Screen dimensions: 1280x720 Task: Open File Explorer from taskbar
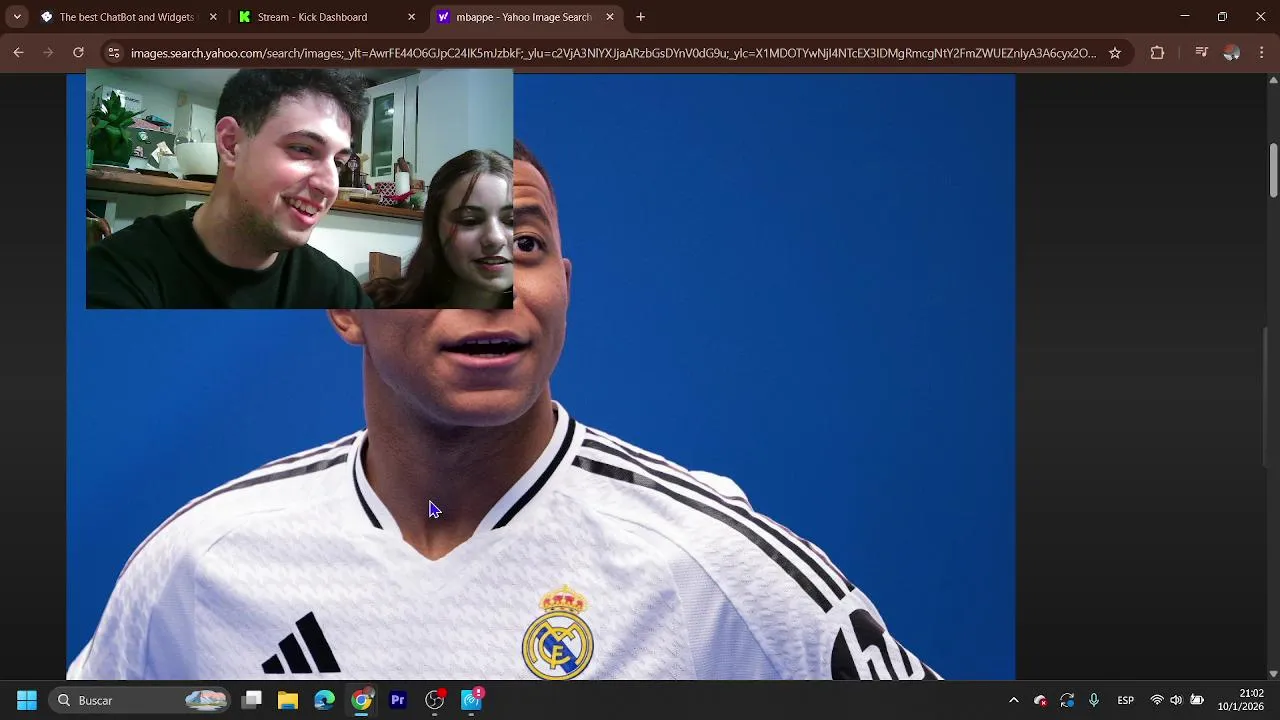288,700
